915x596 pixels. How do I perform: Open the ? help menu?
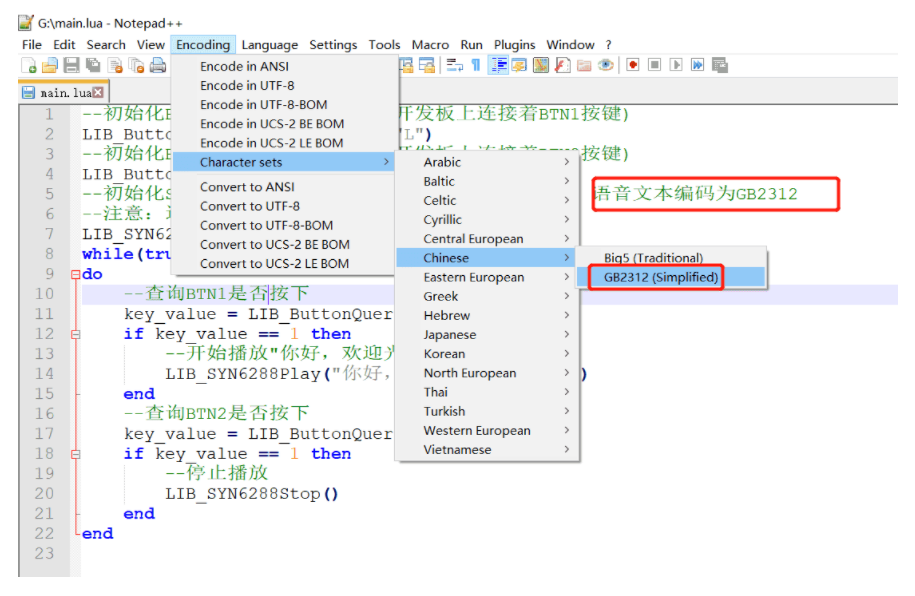pos(609,45)
